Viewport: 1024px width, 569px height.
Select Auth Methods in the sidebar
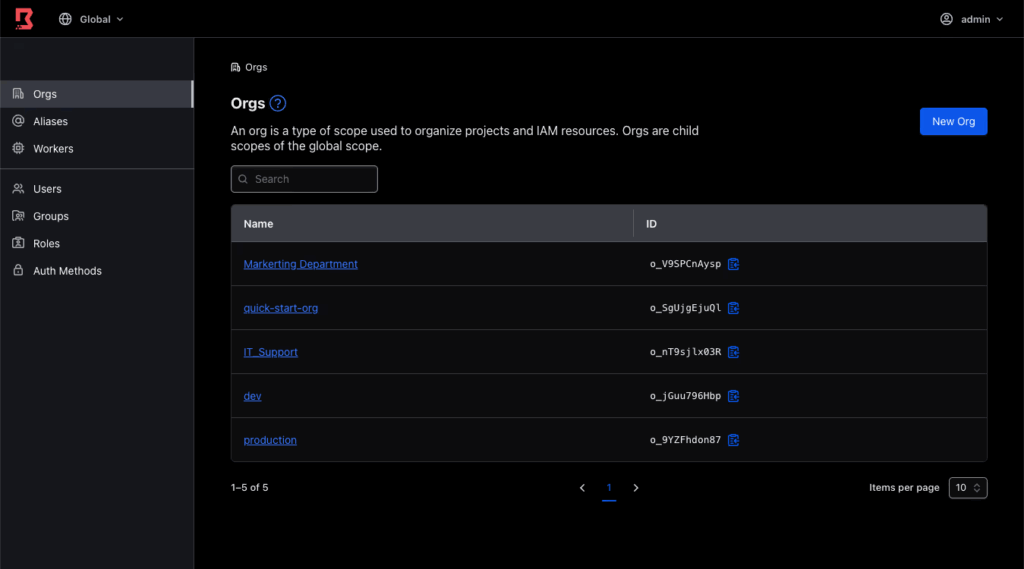point(67,270)
